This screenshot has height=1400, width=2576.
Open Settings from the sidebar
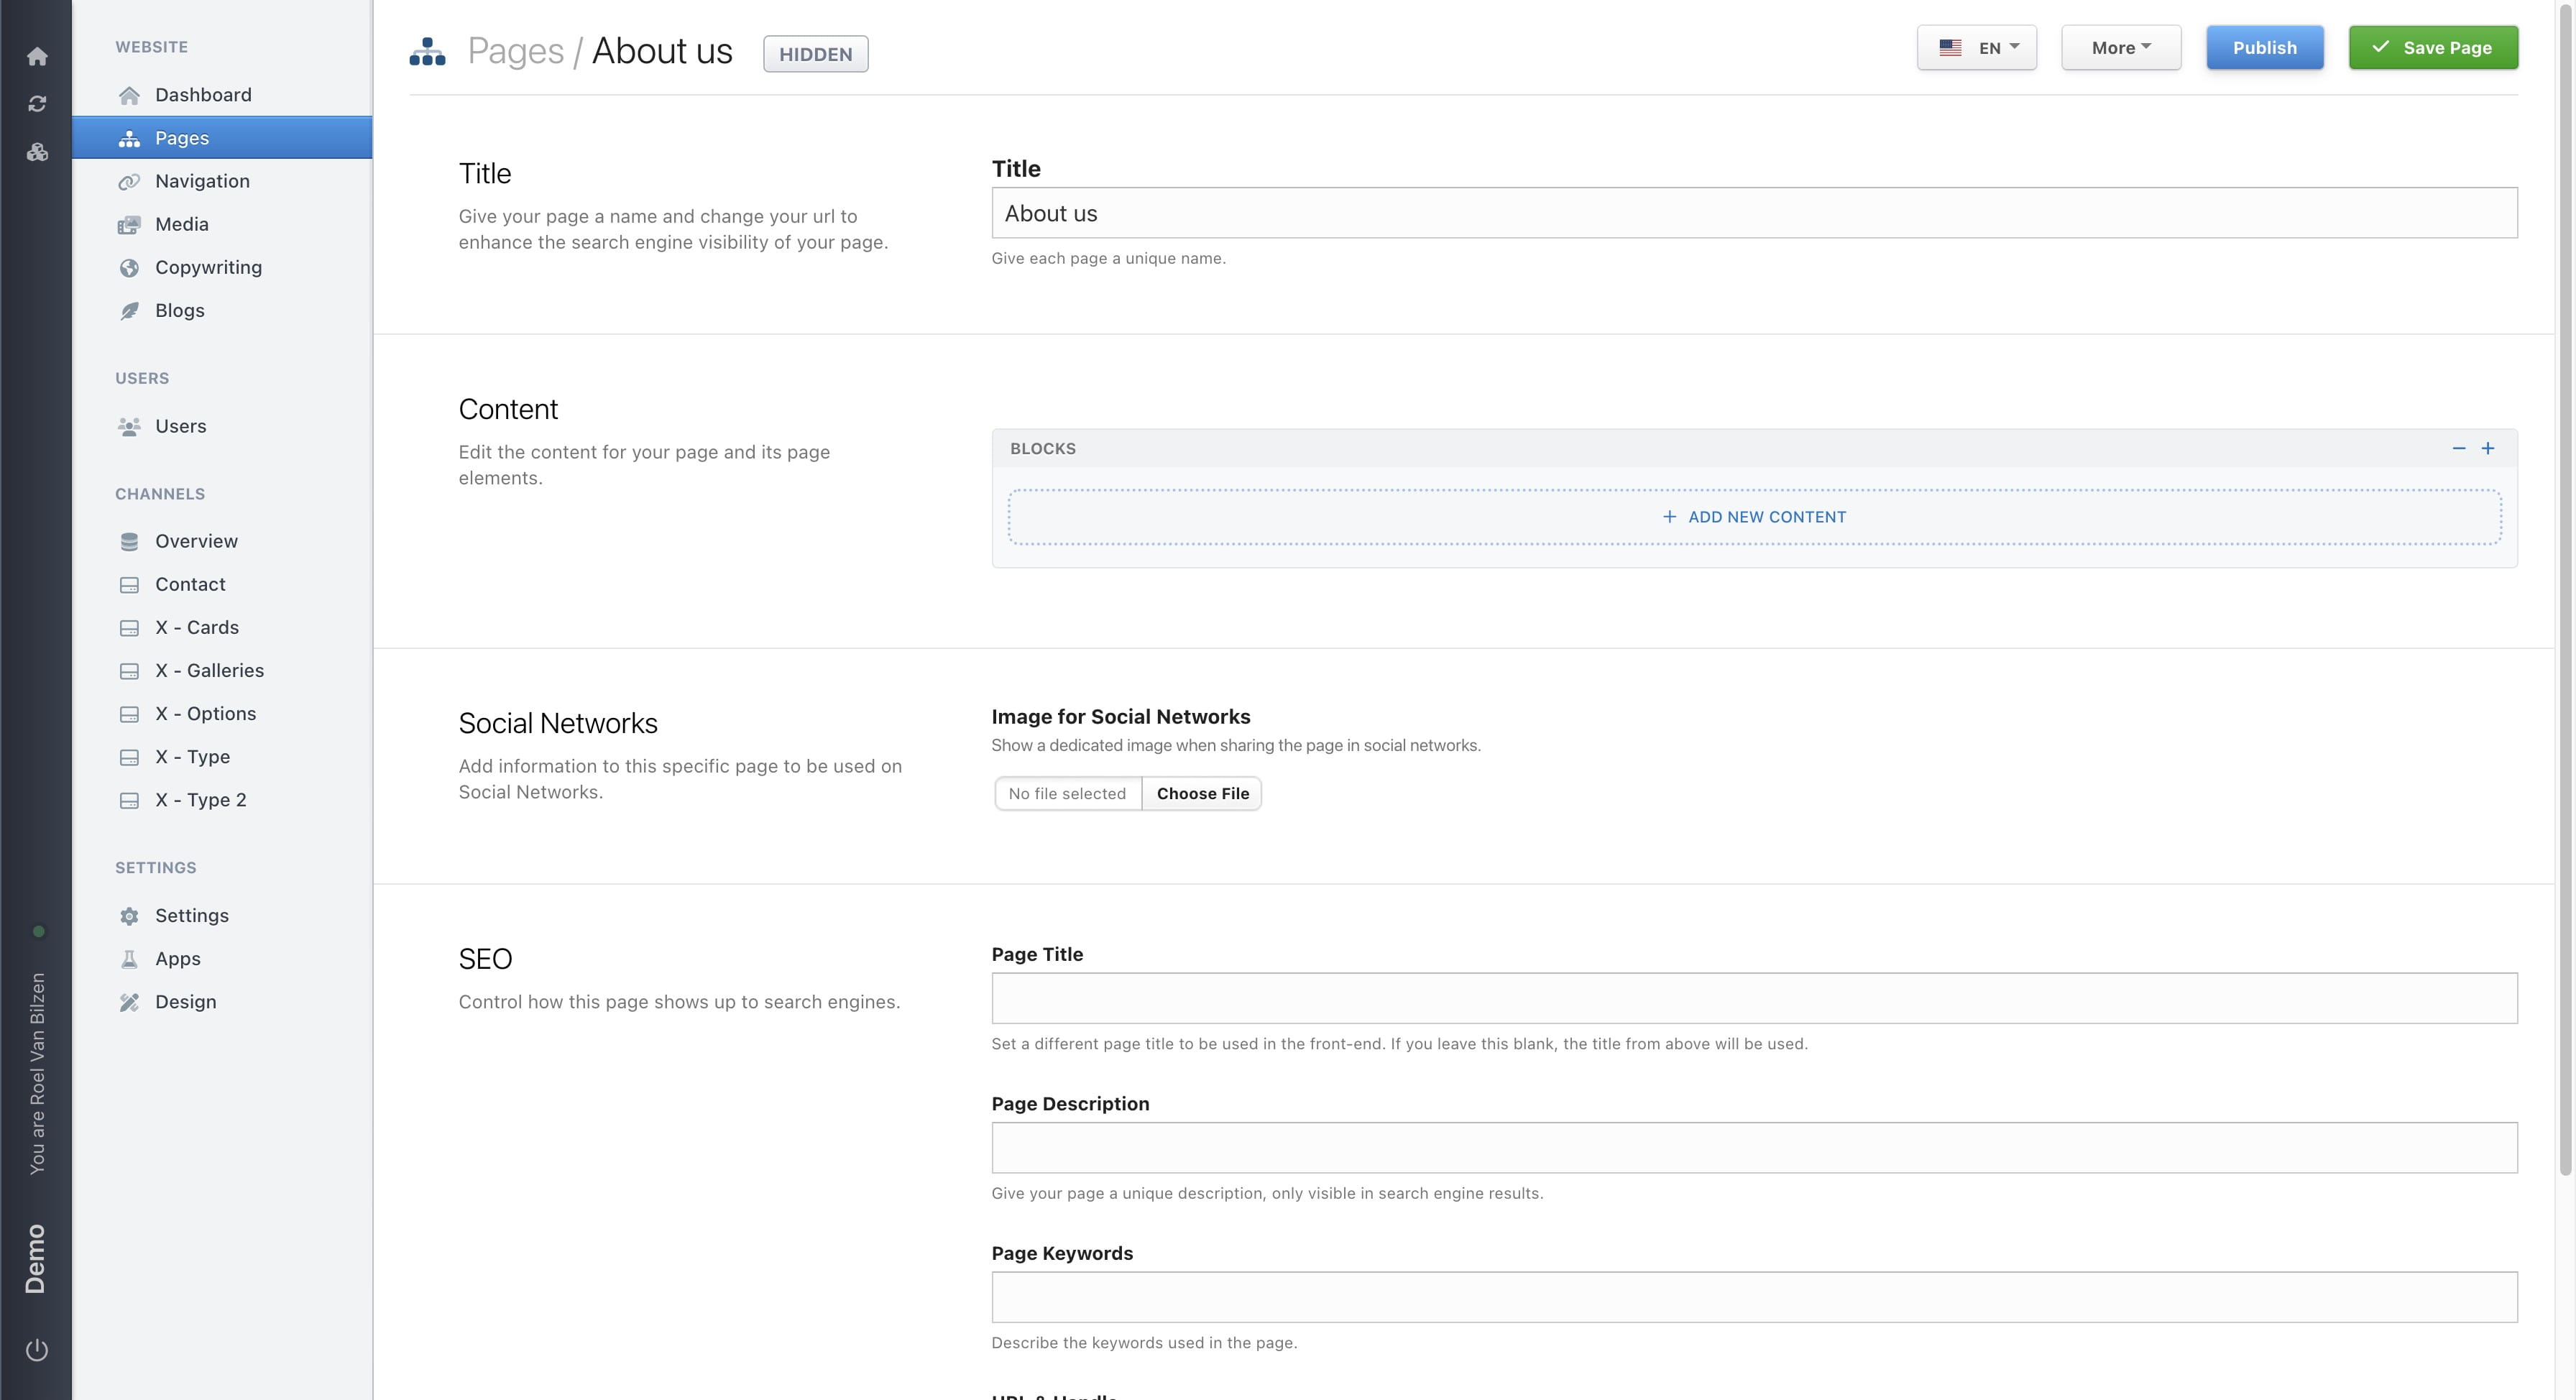(191, 915)
